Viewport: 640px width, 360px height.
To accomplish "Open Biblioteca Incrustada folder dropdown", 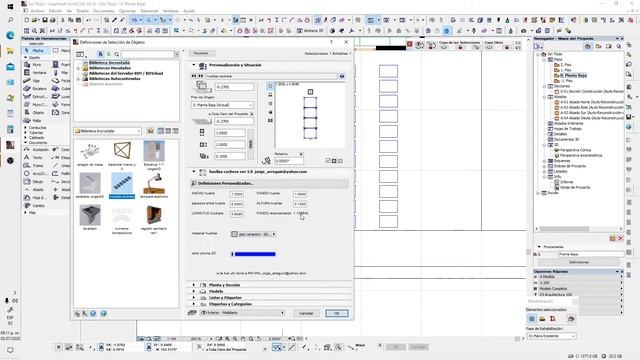I will (x=108, y=131).
